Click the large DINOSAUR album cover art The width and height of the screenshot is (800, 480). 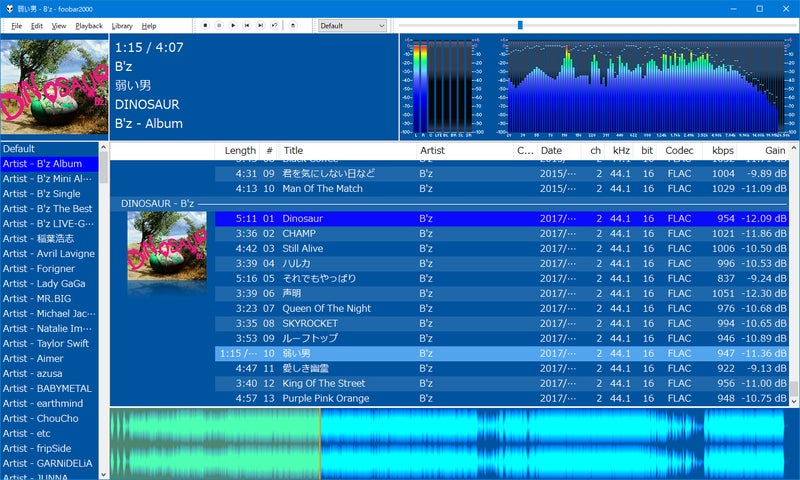(54, 86)
